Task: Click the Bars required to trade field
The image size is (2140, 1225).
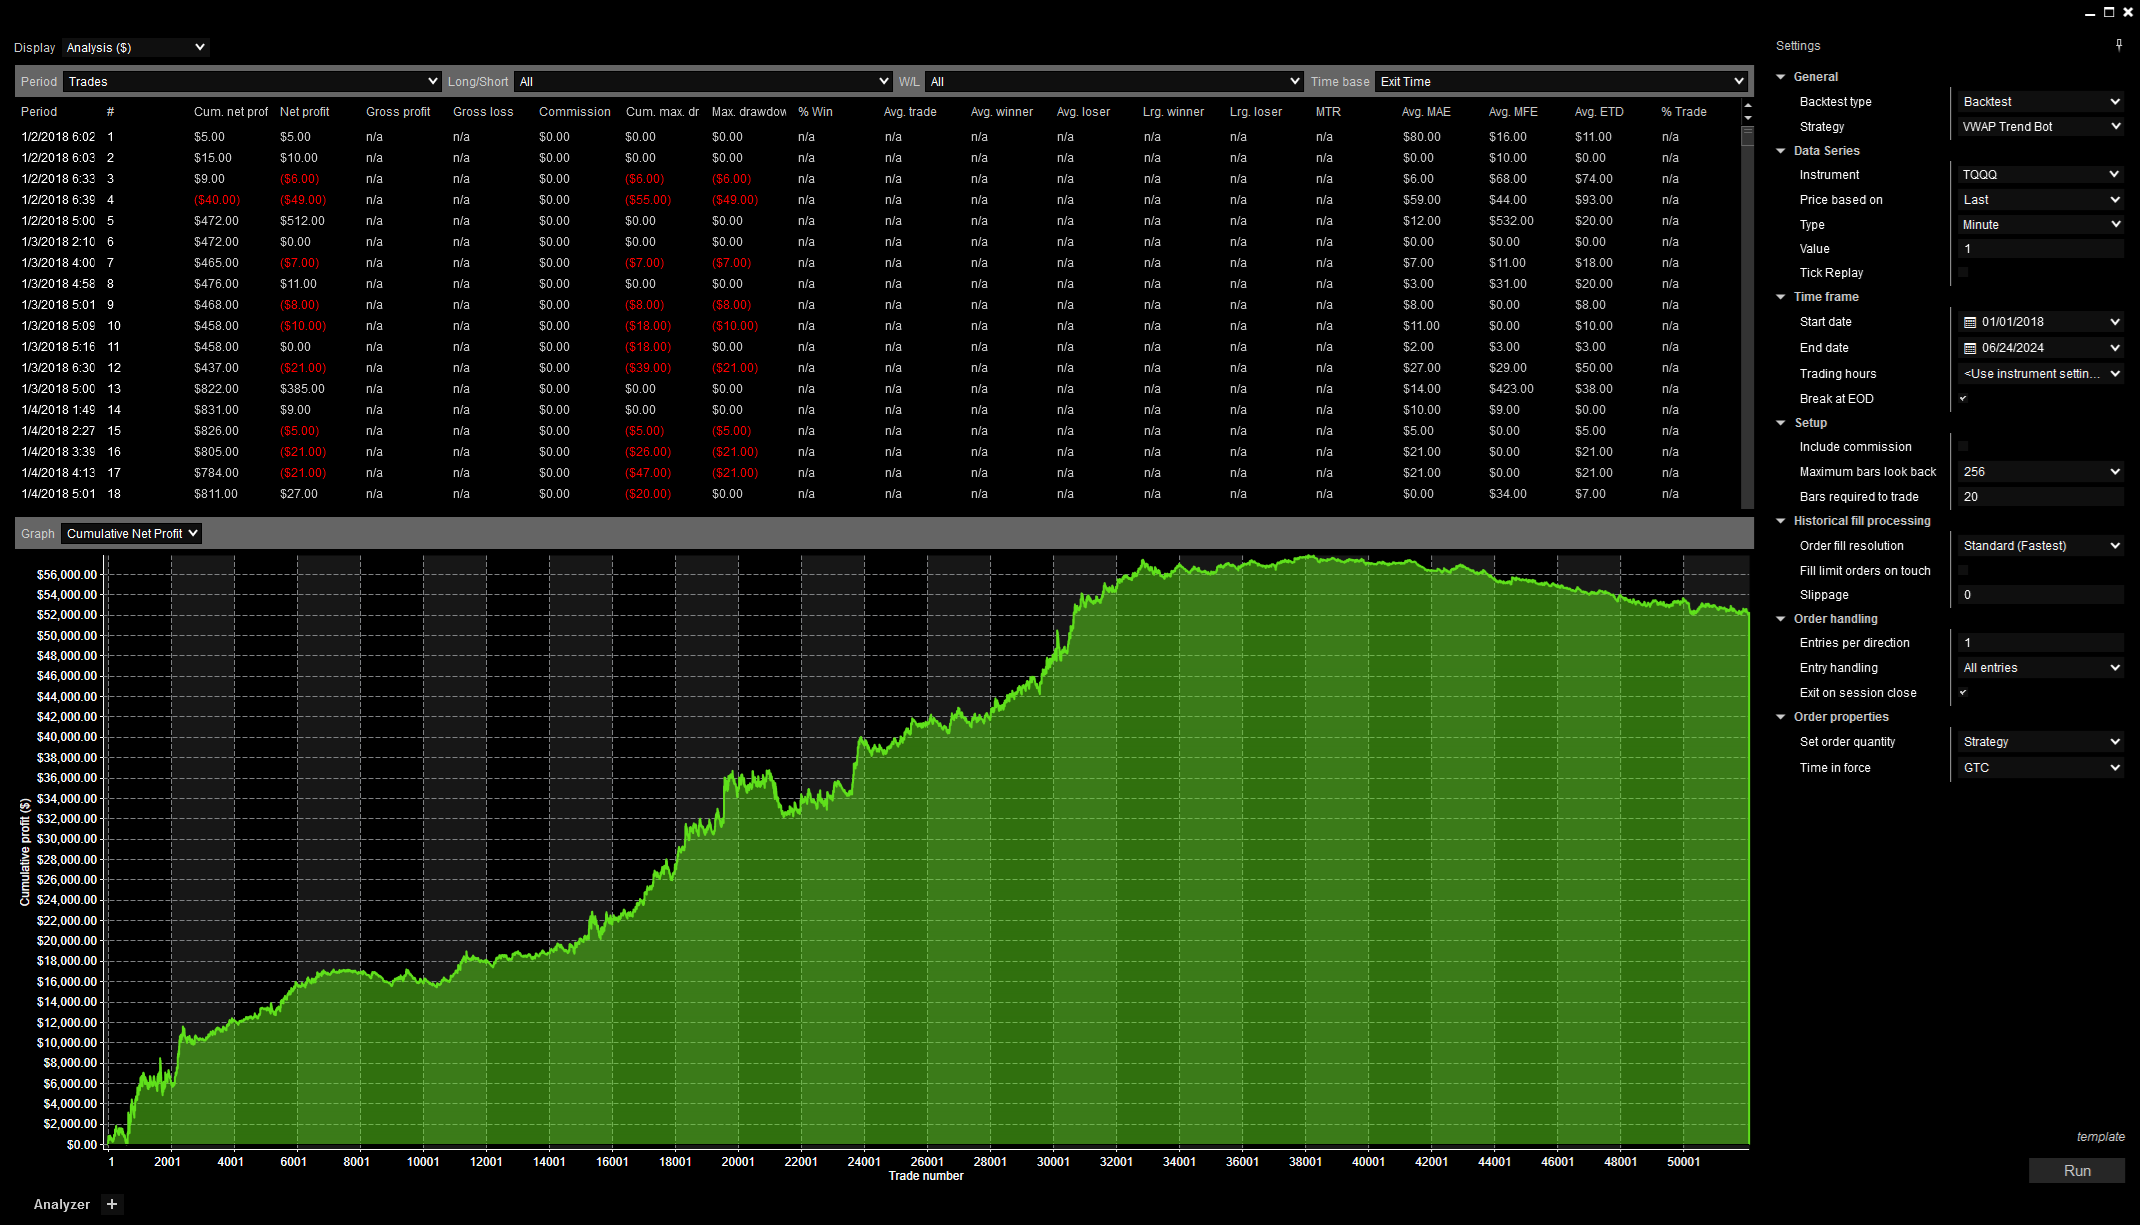Action: (x=2040, y=496)
